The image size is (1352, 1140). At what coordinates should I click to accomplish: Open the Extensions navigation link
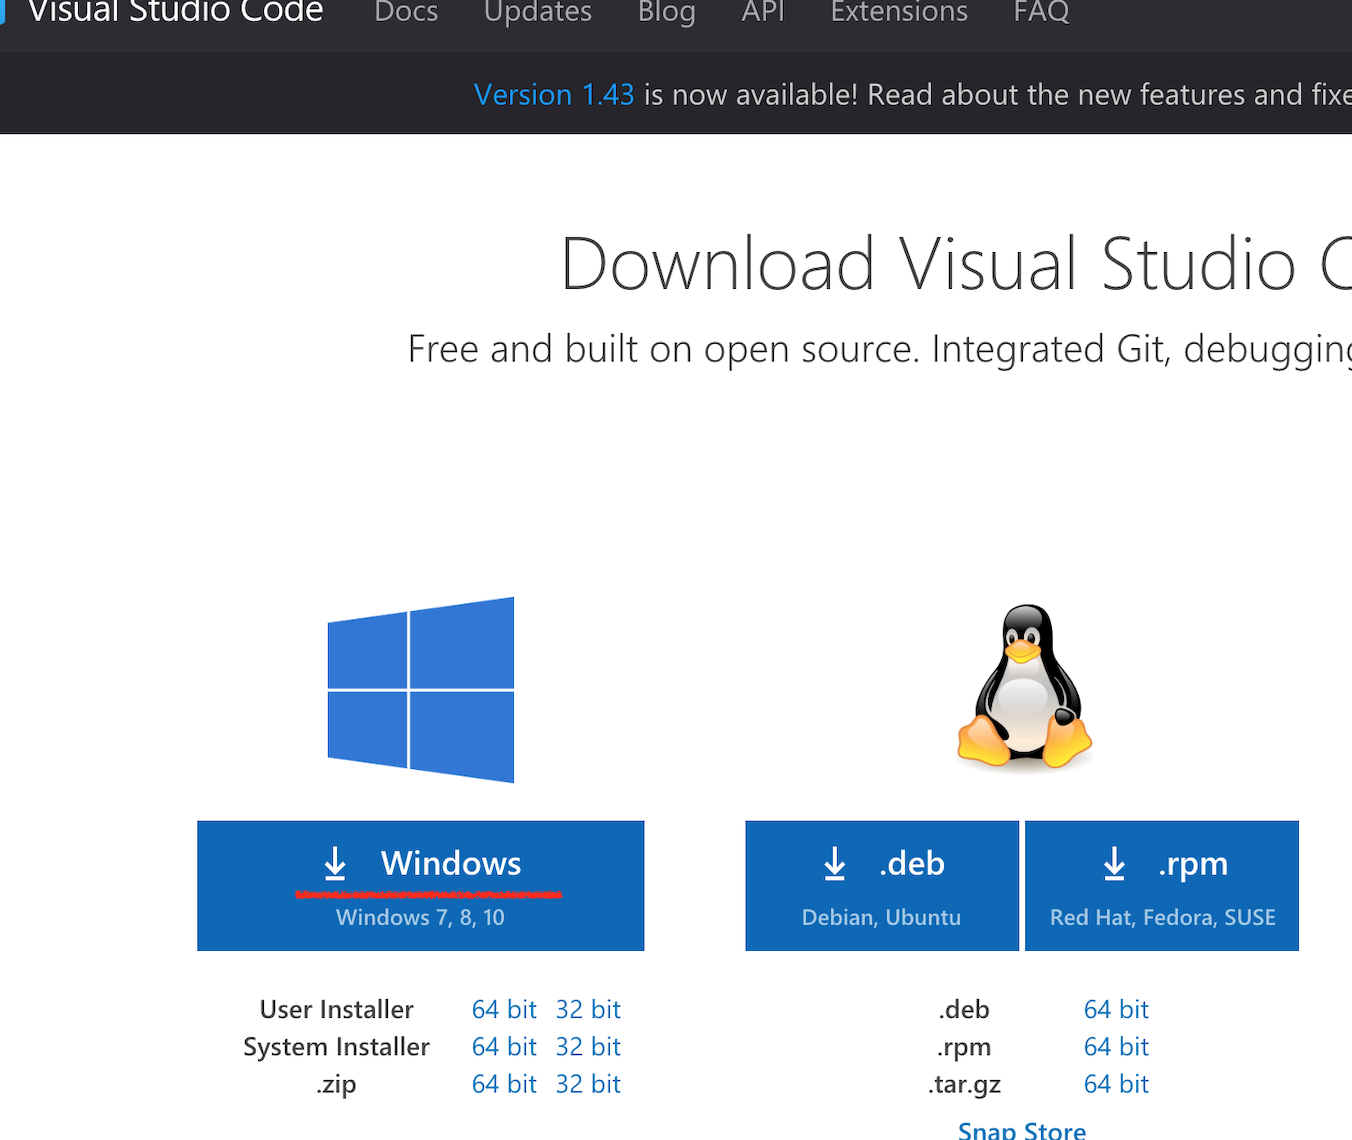(899, 13)
